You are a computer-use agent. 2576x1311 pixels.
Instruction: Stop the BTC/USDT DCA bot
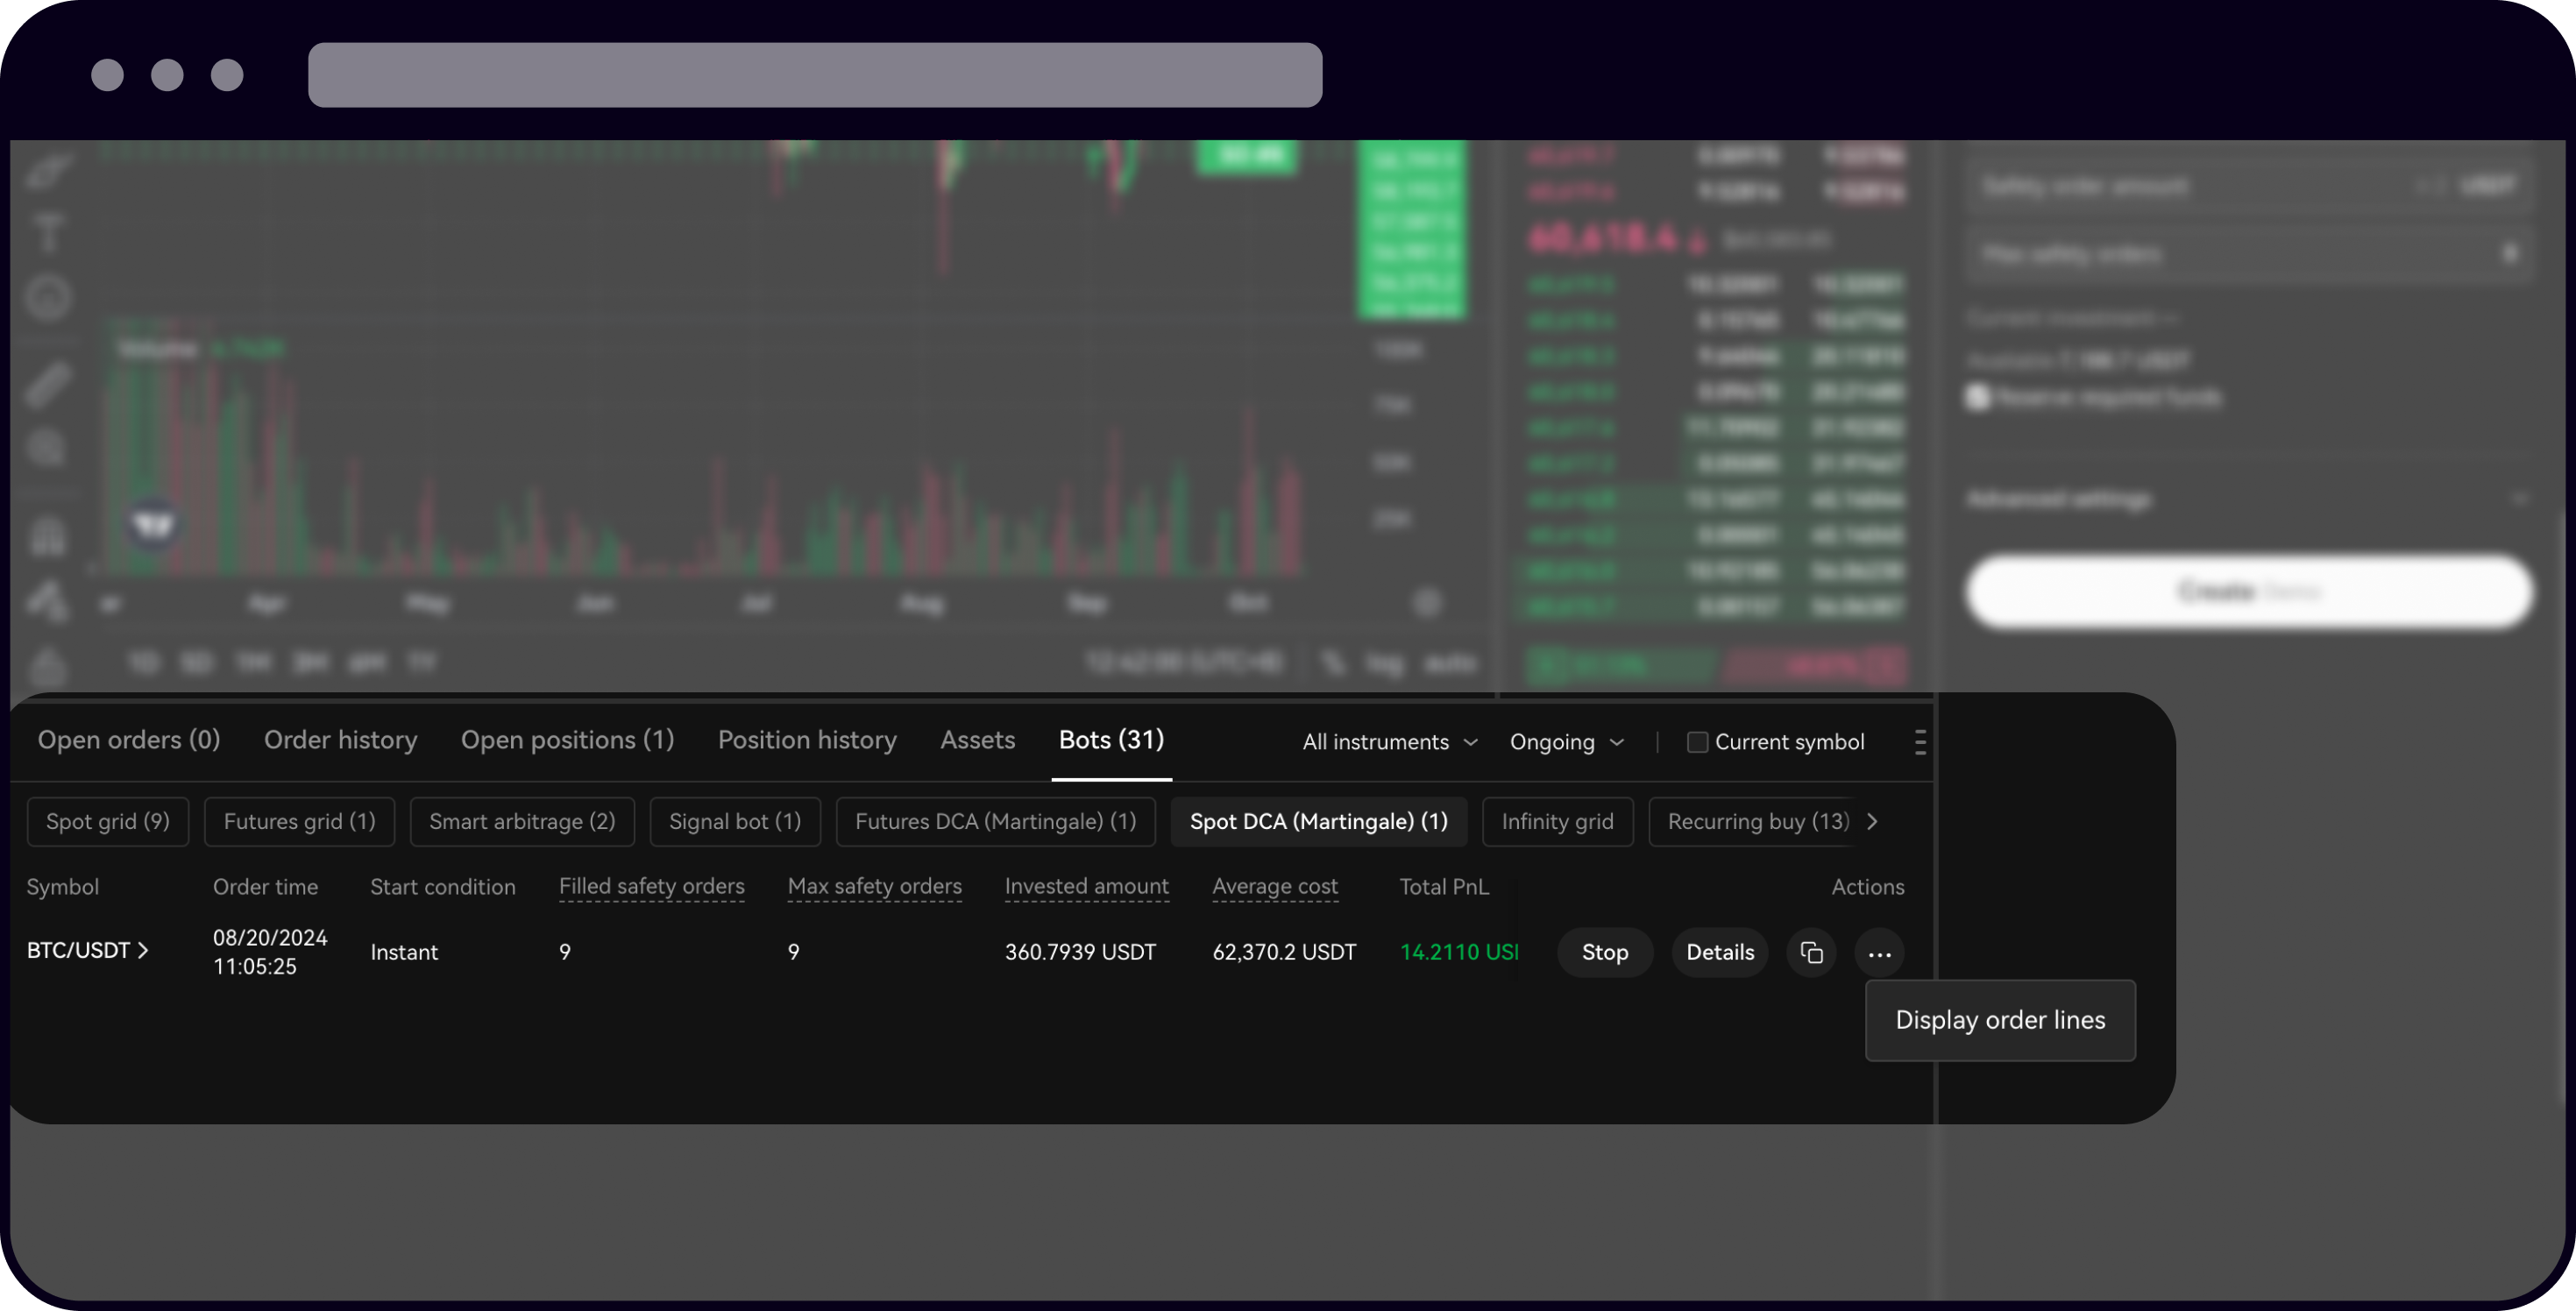pos(1604,953)
